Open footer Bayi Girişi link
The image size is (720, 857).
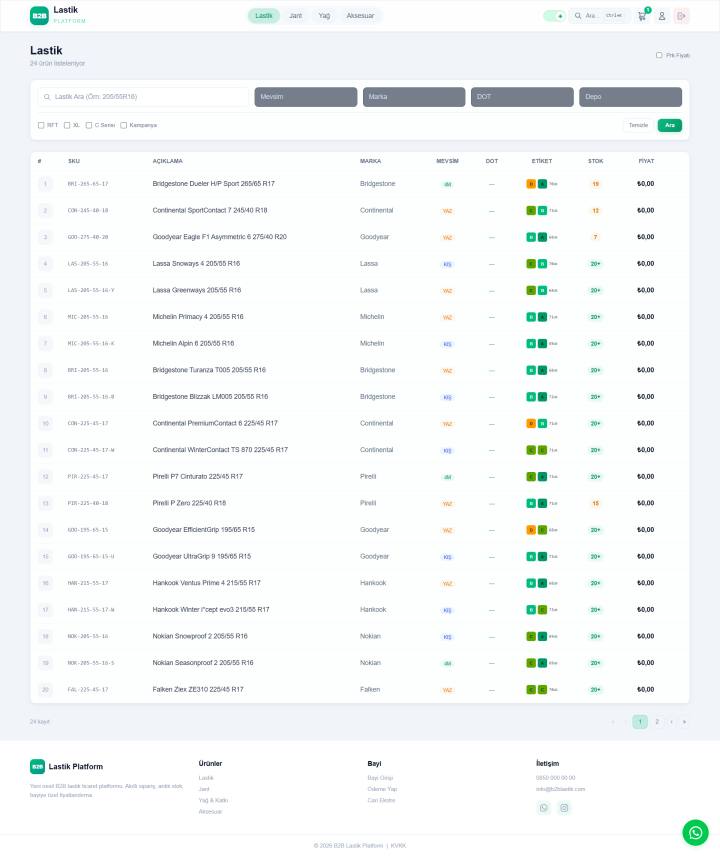tap(380, 778)
